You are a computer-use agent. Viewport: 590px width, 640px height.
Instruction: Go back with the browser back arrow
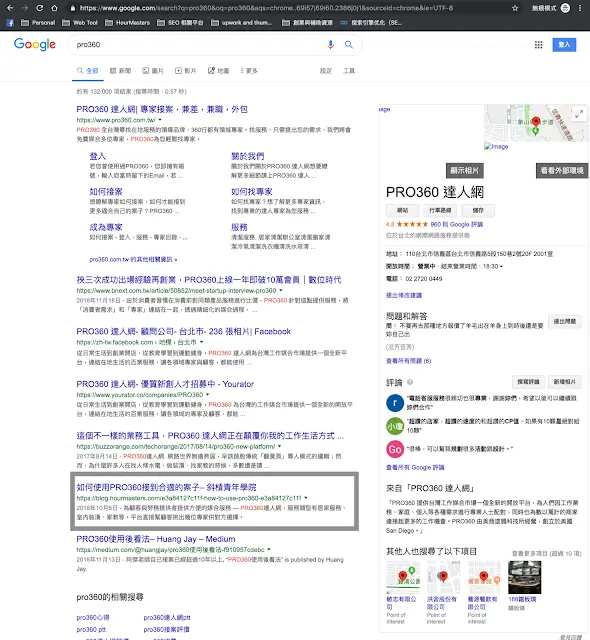pos(10,8)
